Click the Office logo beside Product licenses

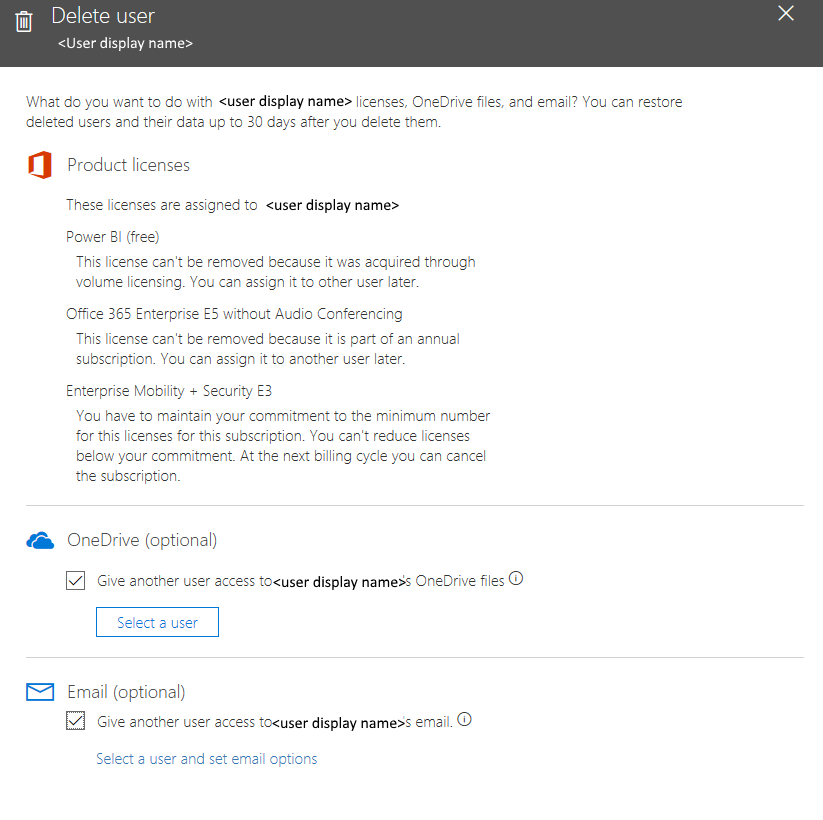pyautogui.click(x=40, y=165)
